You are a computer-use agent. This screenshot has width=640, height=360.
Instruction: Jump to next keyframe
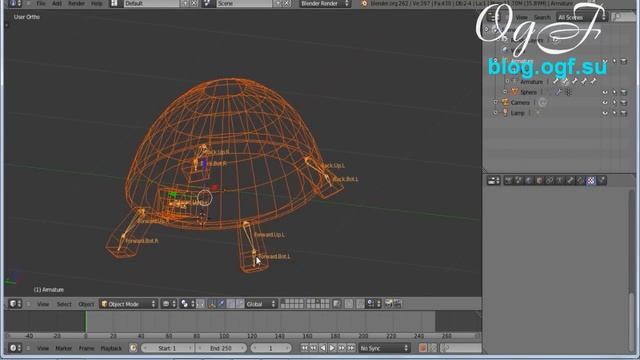[x=342, y=348]
